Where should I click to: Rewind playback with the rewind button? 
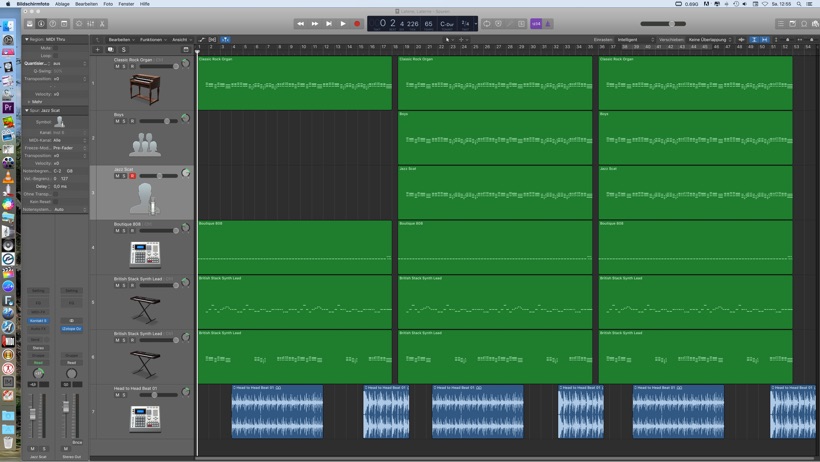coord(301,24)
